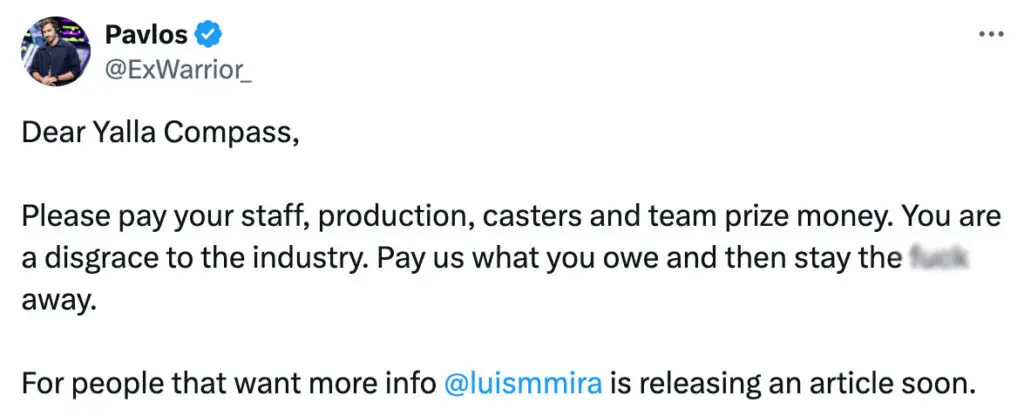Click the greeting 'Dear Yalla Compass,'
The height and width of the screenshot is (416, 1024).
(160, 133)
